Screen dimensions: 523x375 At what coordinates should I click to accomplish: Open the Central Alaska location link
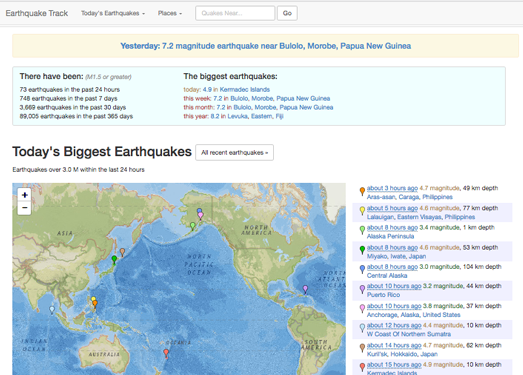click(x=387, y=276)
